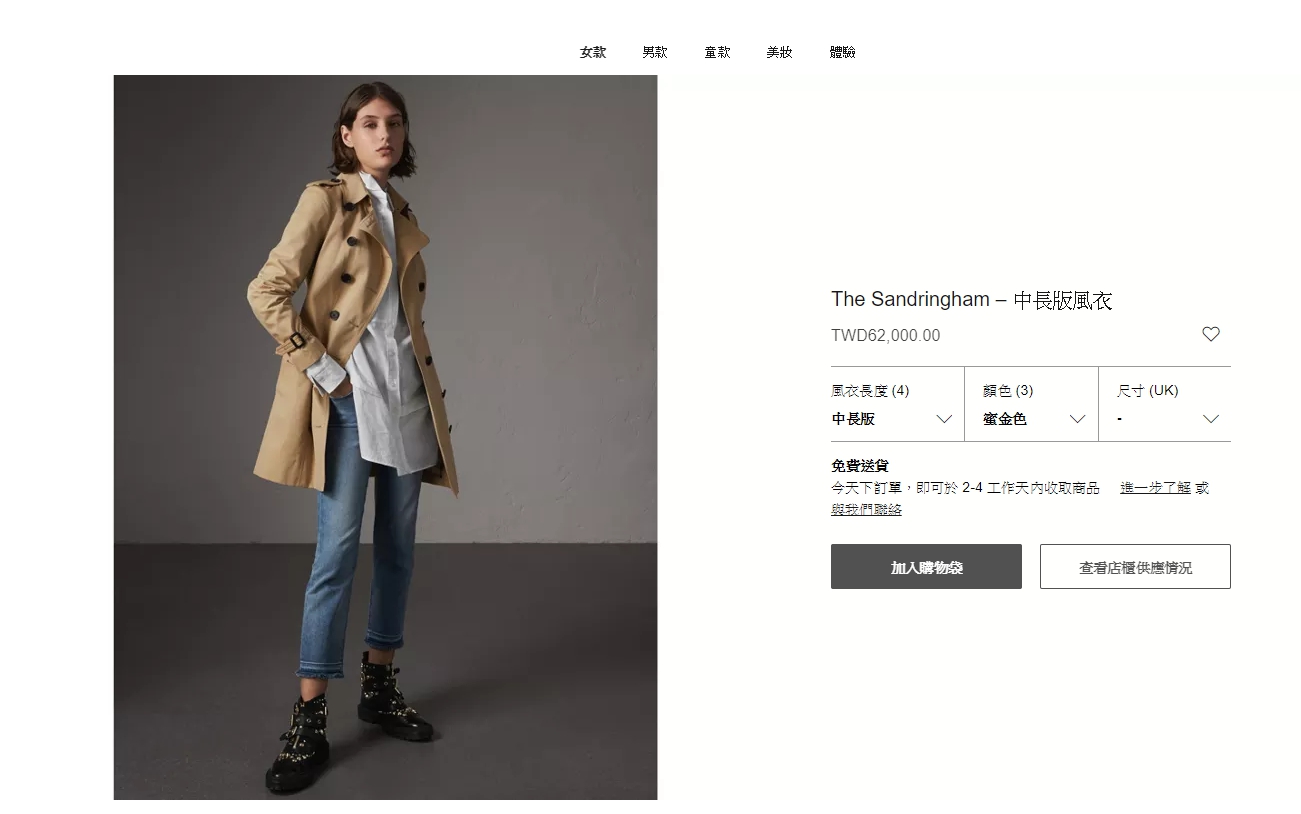Screen dimensions: 1301x814
Task: Click the 查看店櫃供應情況 button
Action: tap(1135, 566)
